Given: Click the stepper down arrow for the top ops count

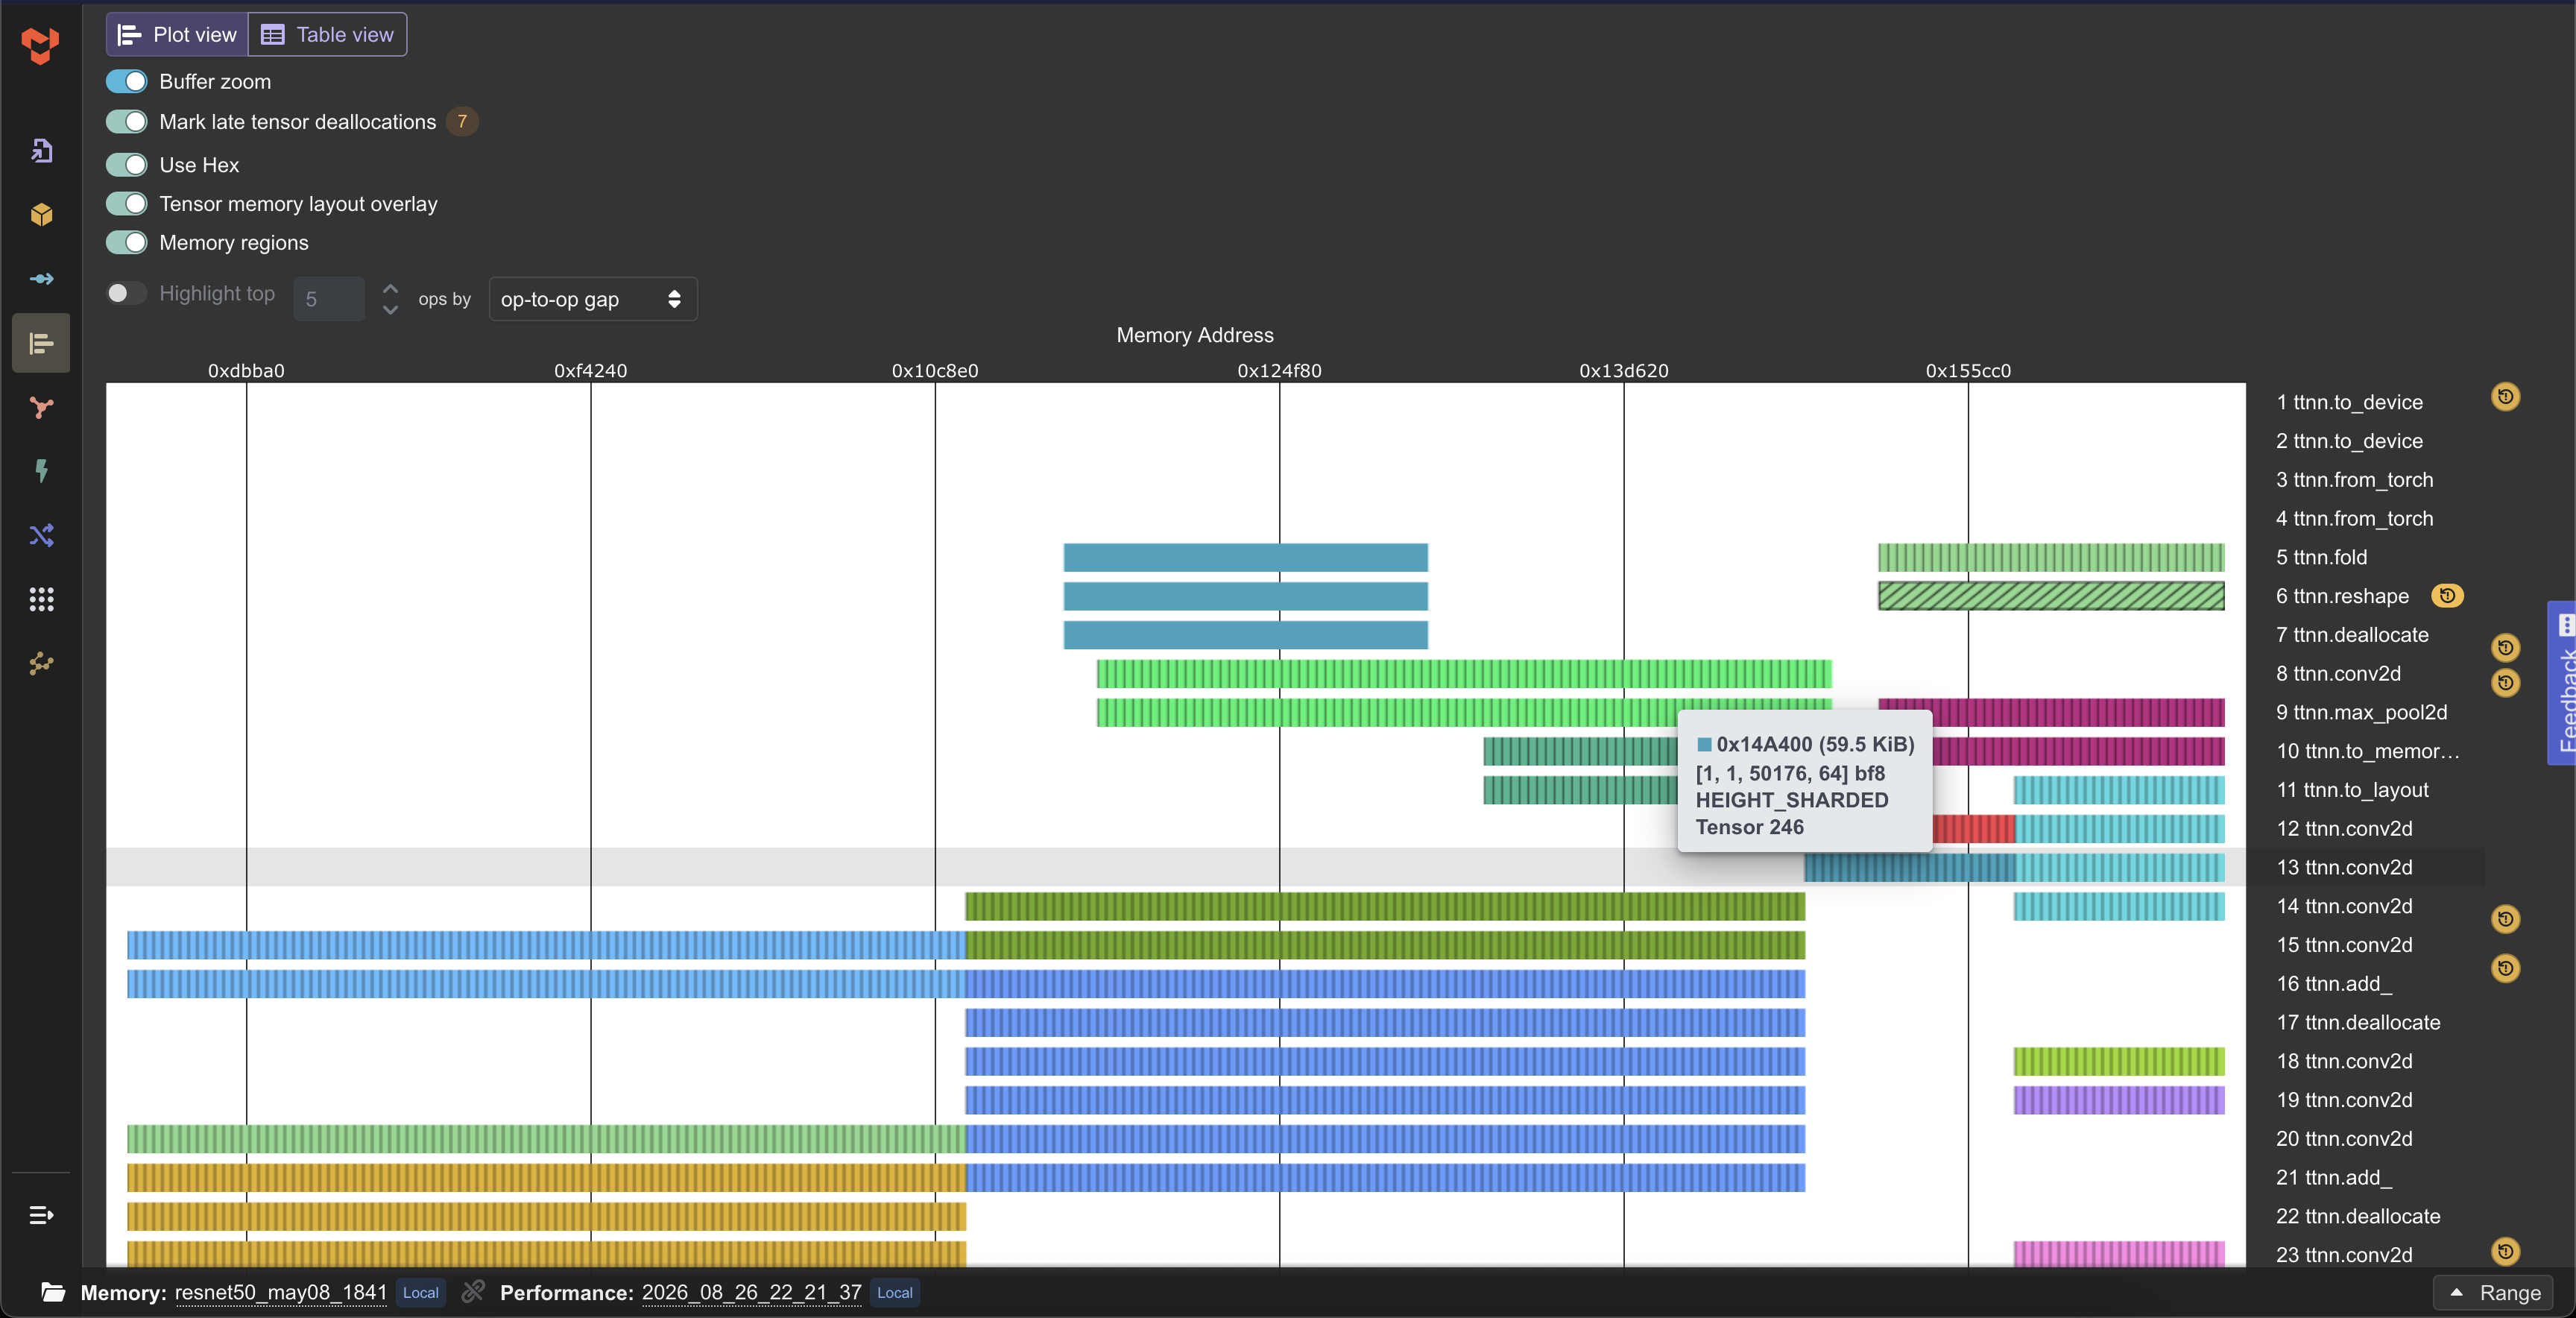Looking at the screenshot, I should [390, 310].
